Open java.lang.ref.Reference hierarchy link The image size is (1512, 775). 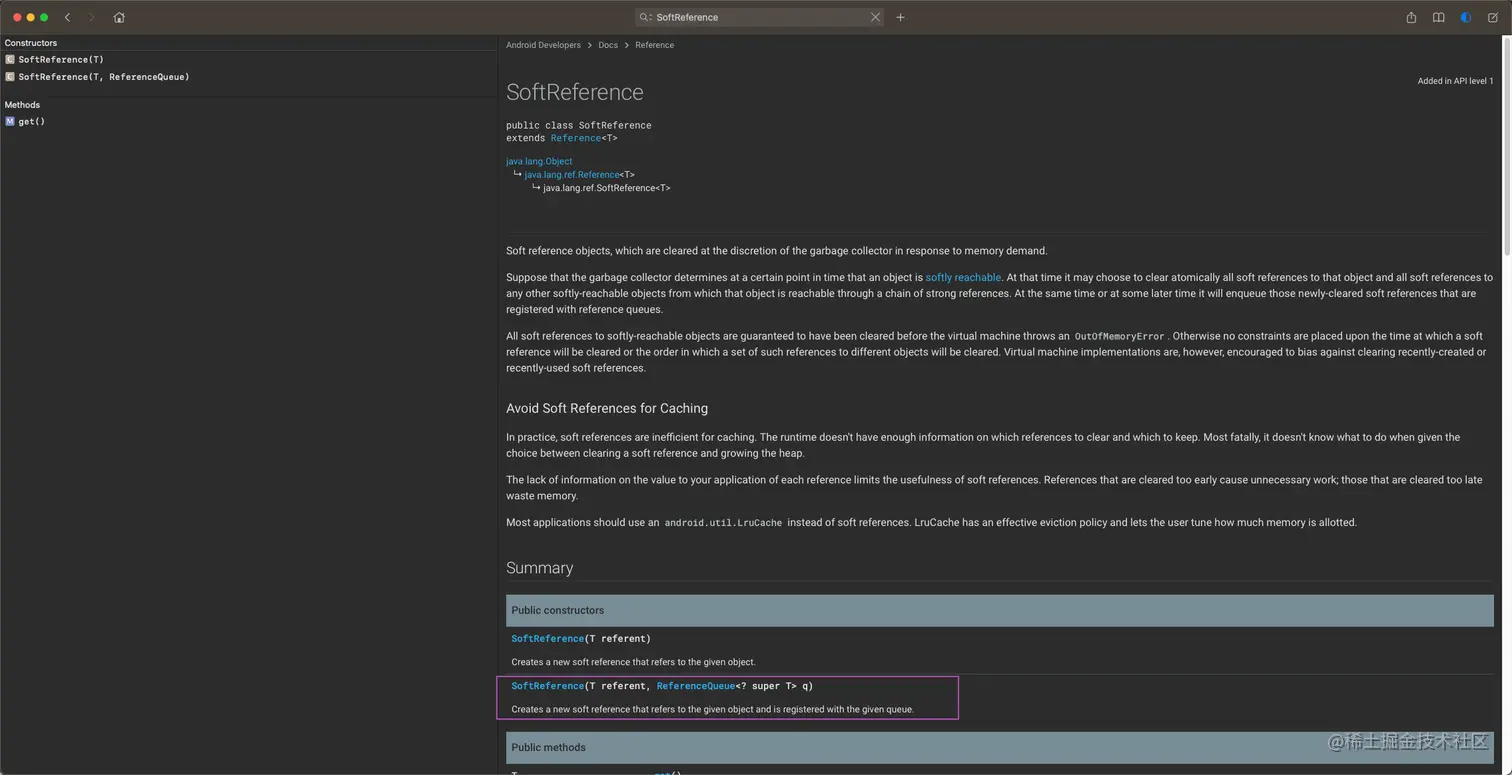[x=572, y=175]
